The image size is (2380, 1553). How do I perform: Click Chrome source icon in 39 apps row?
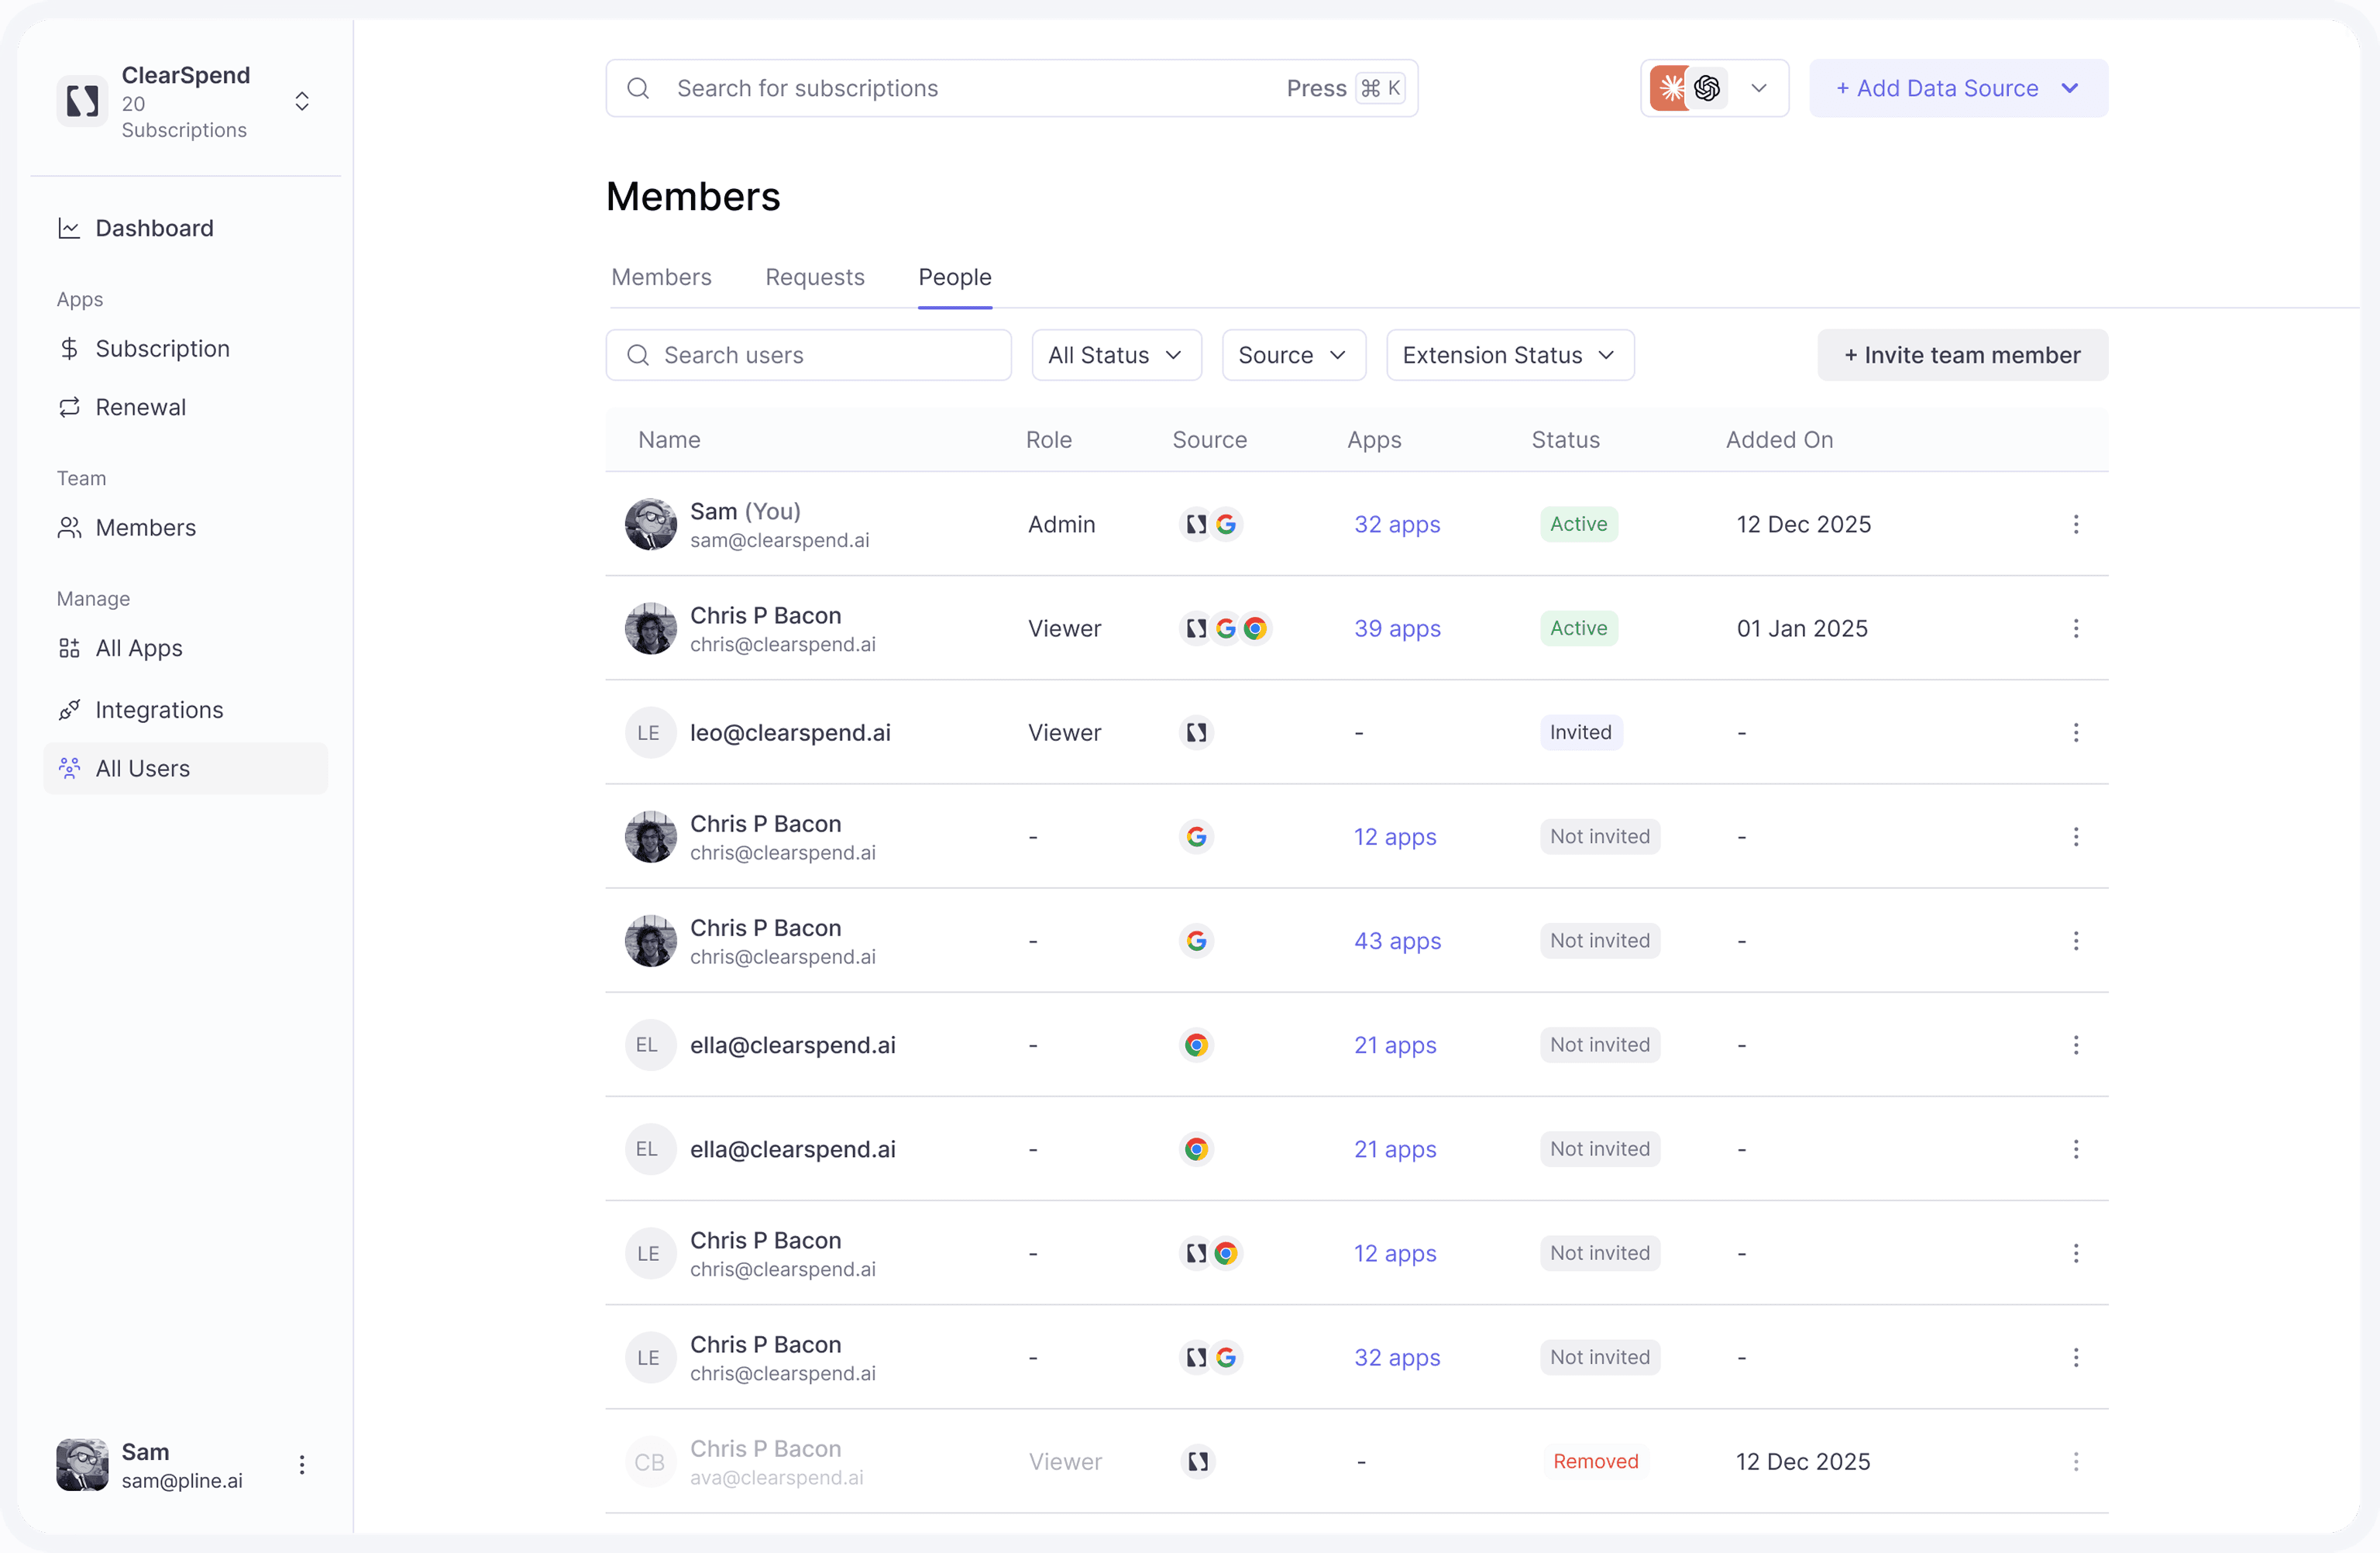[x=1254, y=628]
